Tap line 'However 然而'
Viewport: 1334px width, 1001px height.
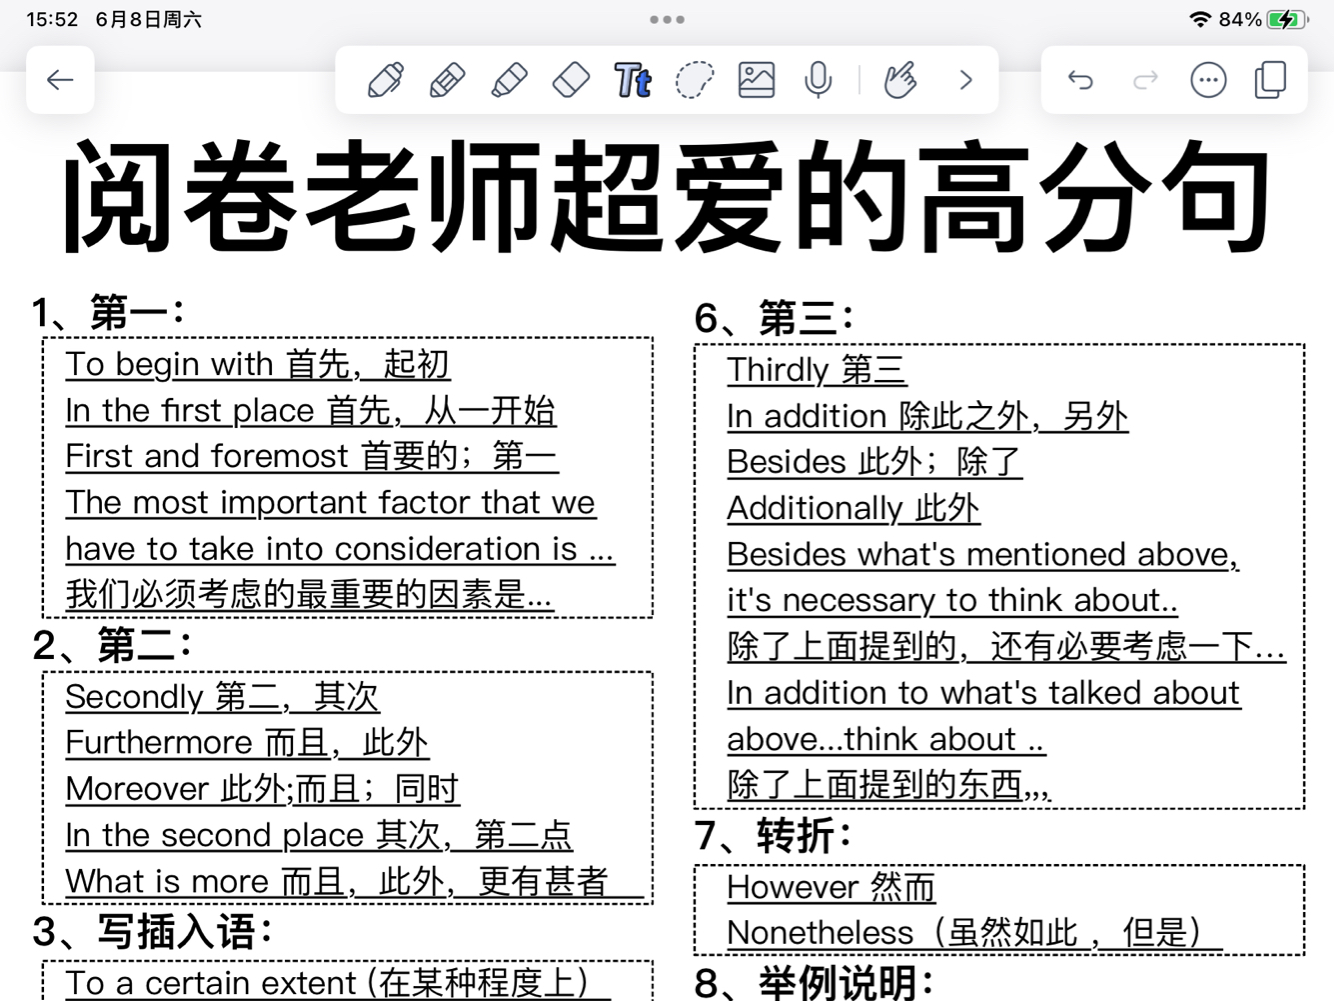pos(831,886)
